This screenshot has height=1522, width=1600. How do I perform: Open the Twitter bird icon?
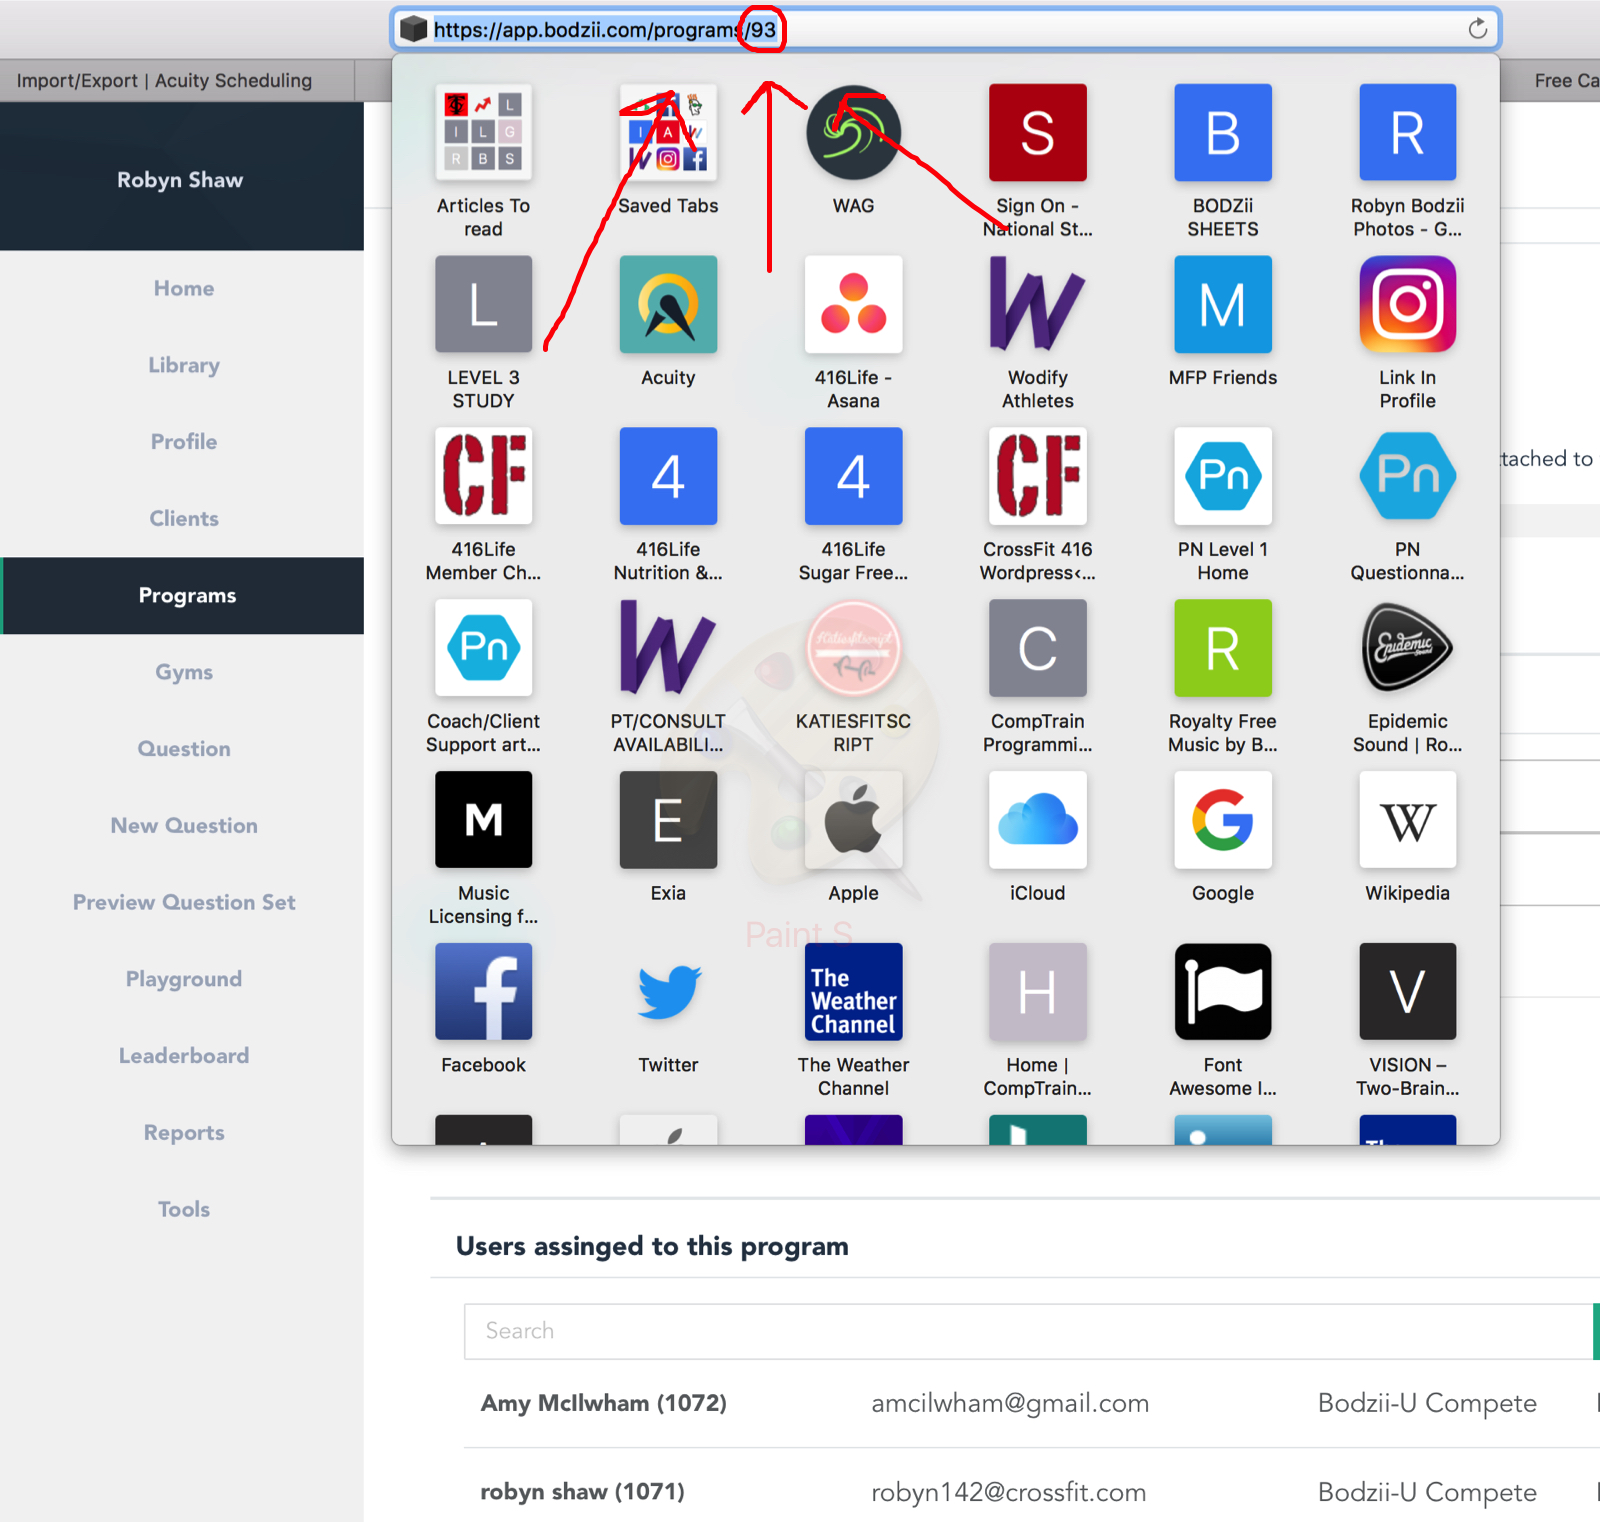pos(668,992)
